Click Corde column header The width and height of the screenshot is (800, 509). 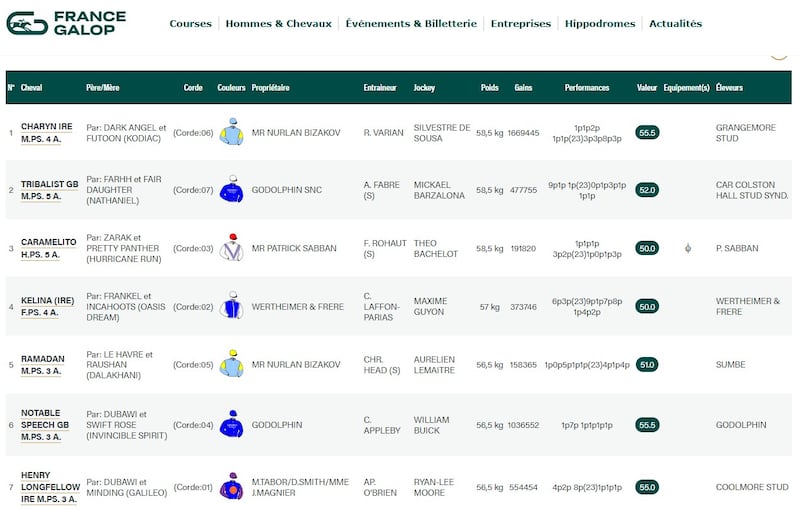(x=193, y=88)
